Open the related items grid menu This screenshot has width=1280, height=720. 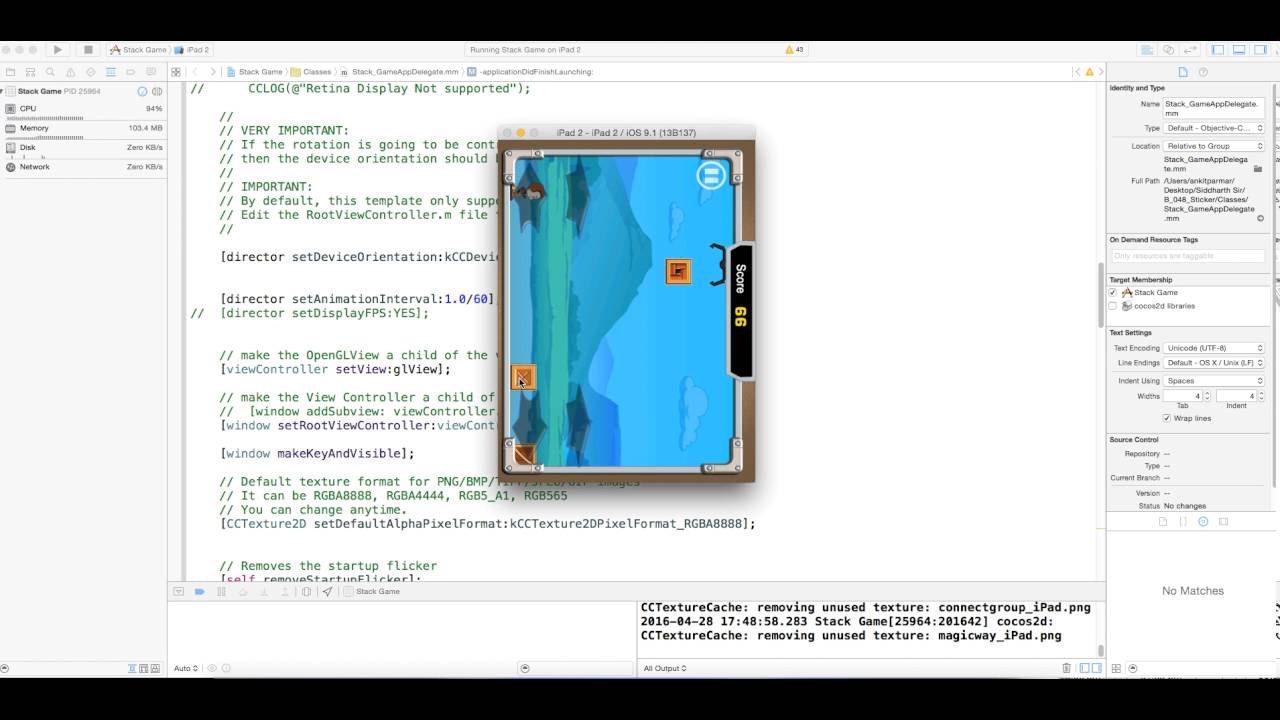click(176, 72)
